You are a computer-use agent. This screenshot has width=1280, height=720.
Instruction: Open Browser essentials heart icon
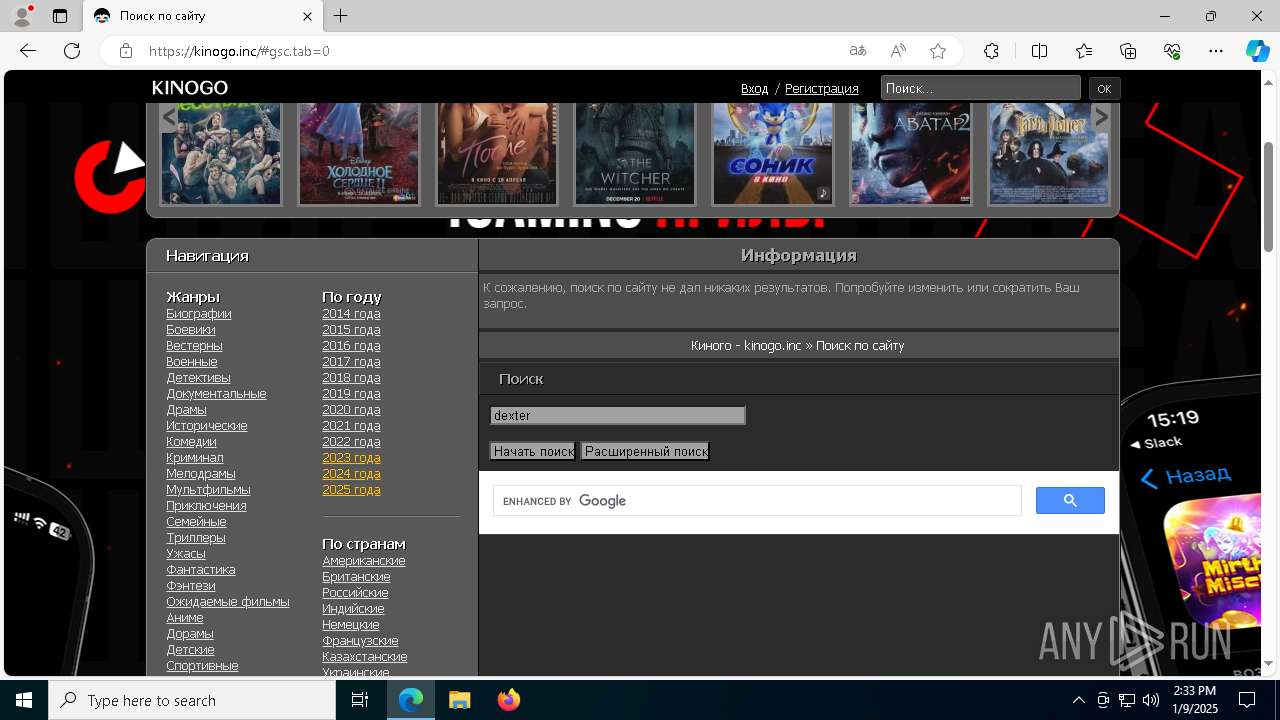click(x=1172, y=51)
